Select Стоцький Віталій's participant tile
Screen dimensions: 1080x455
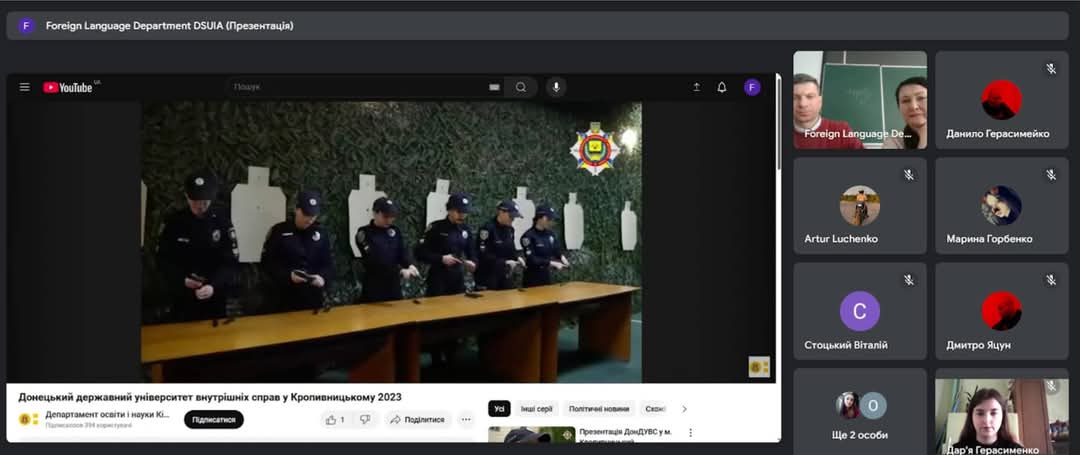pos(860,311)
